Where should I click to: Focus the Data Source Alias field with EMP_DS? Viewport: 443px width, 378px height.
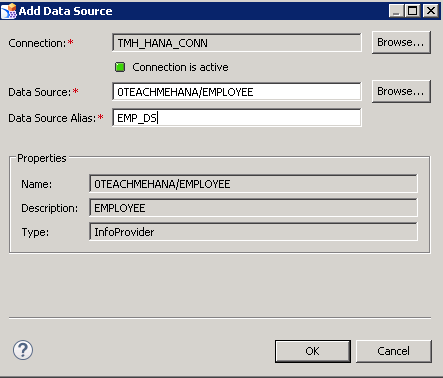(x=237, y=118)
